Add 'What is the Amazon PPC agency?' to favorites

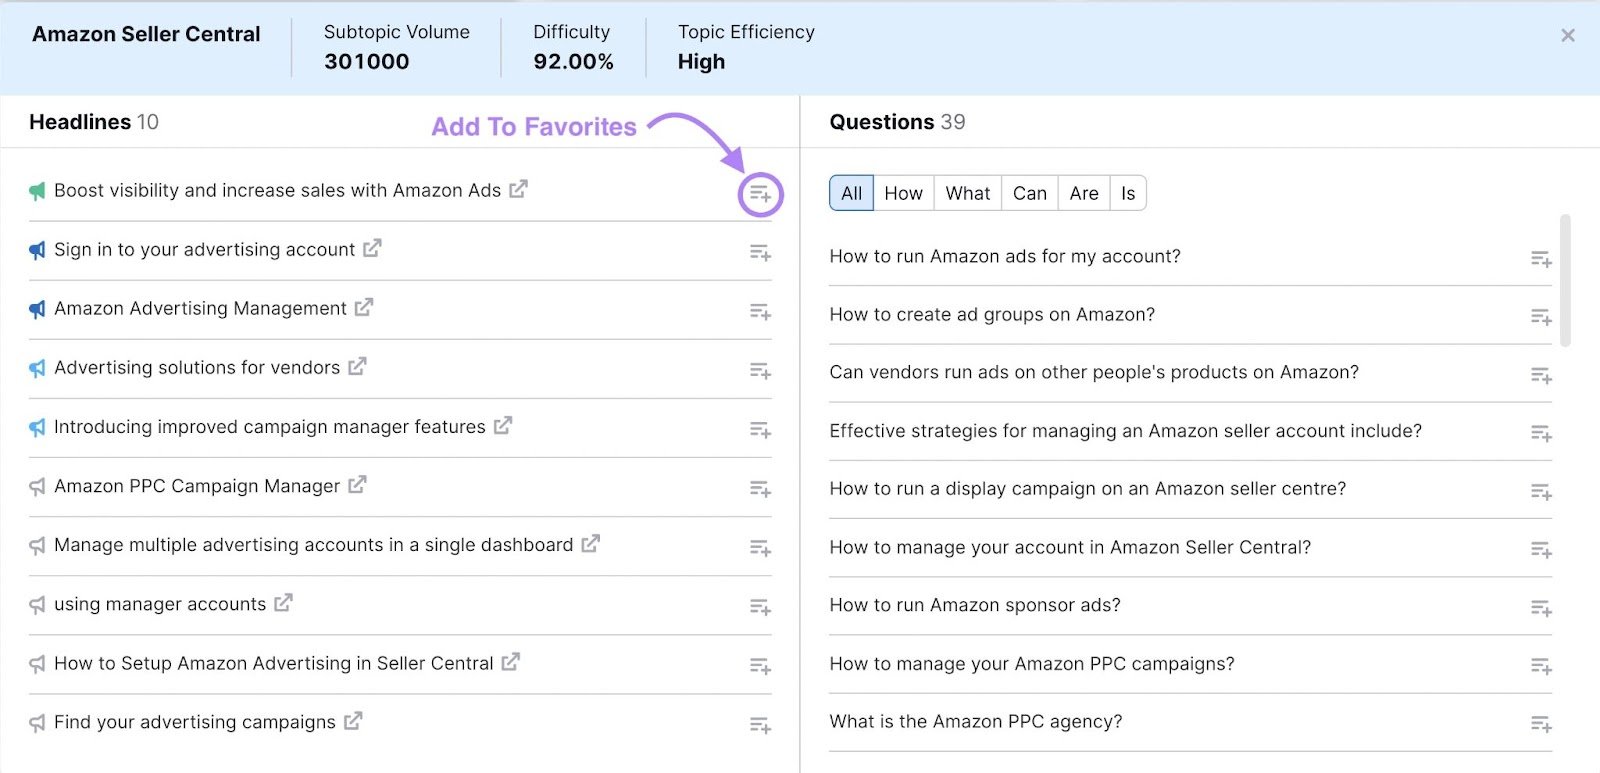(x=1540, y=724)
